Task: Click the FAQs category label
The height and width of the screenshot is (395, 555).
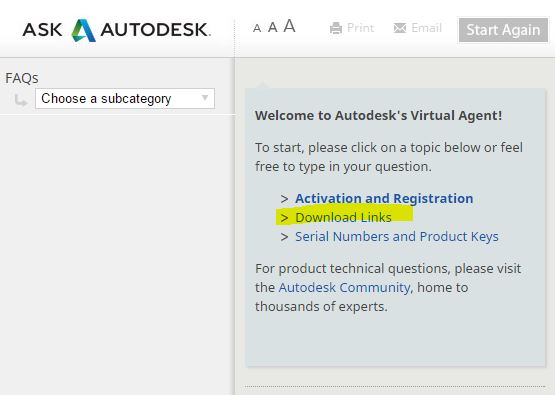Action: [x=22, y=78]
